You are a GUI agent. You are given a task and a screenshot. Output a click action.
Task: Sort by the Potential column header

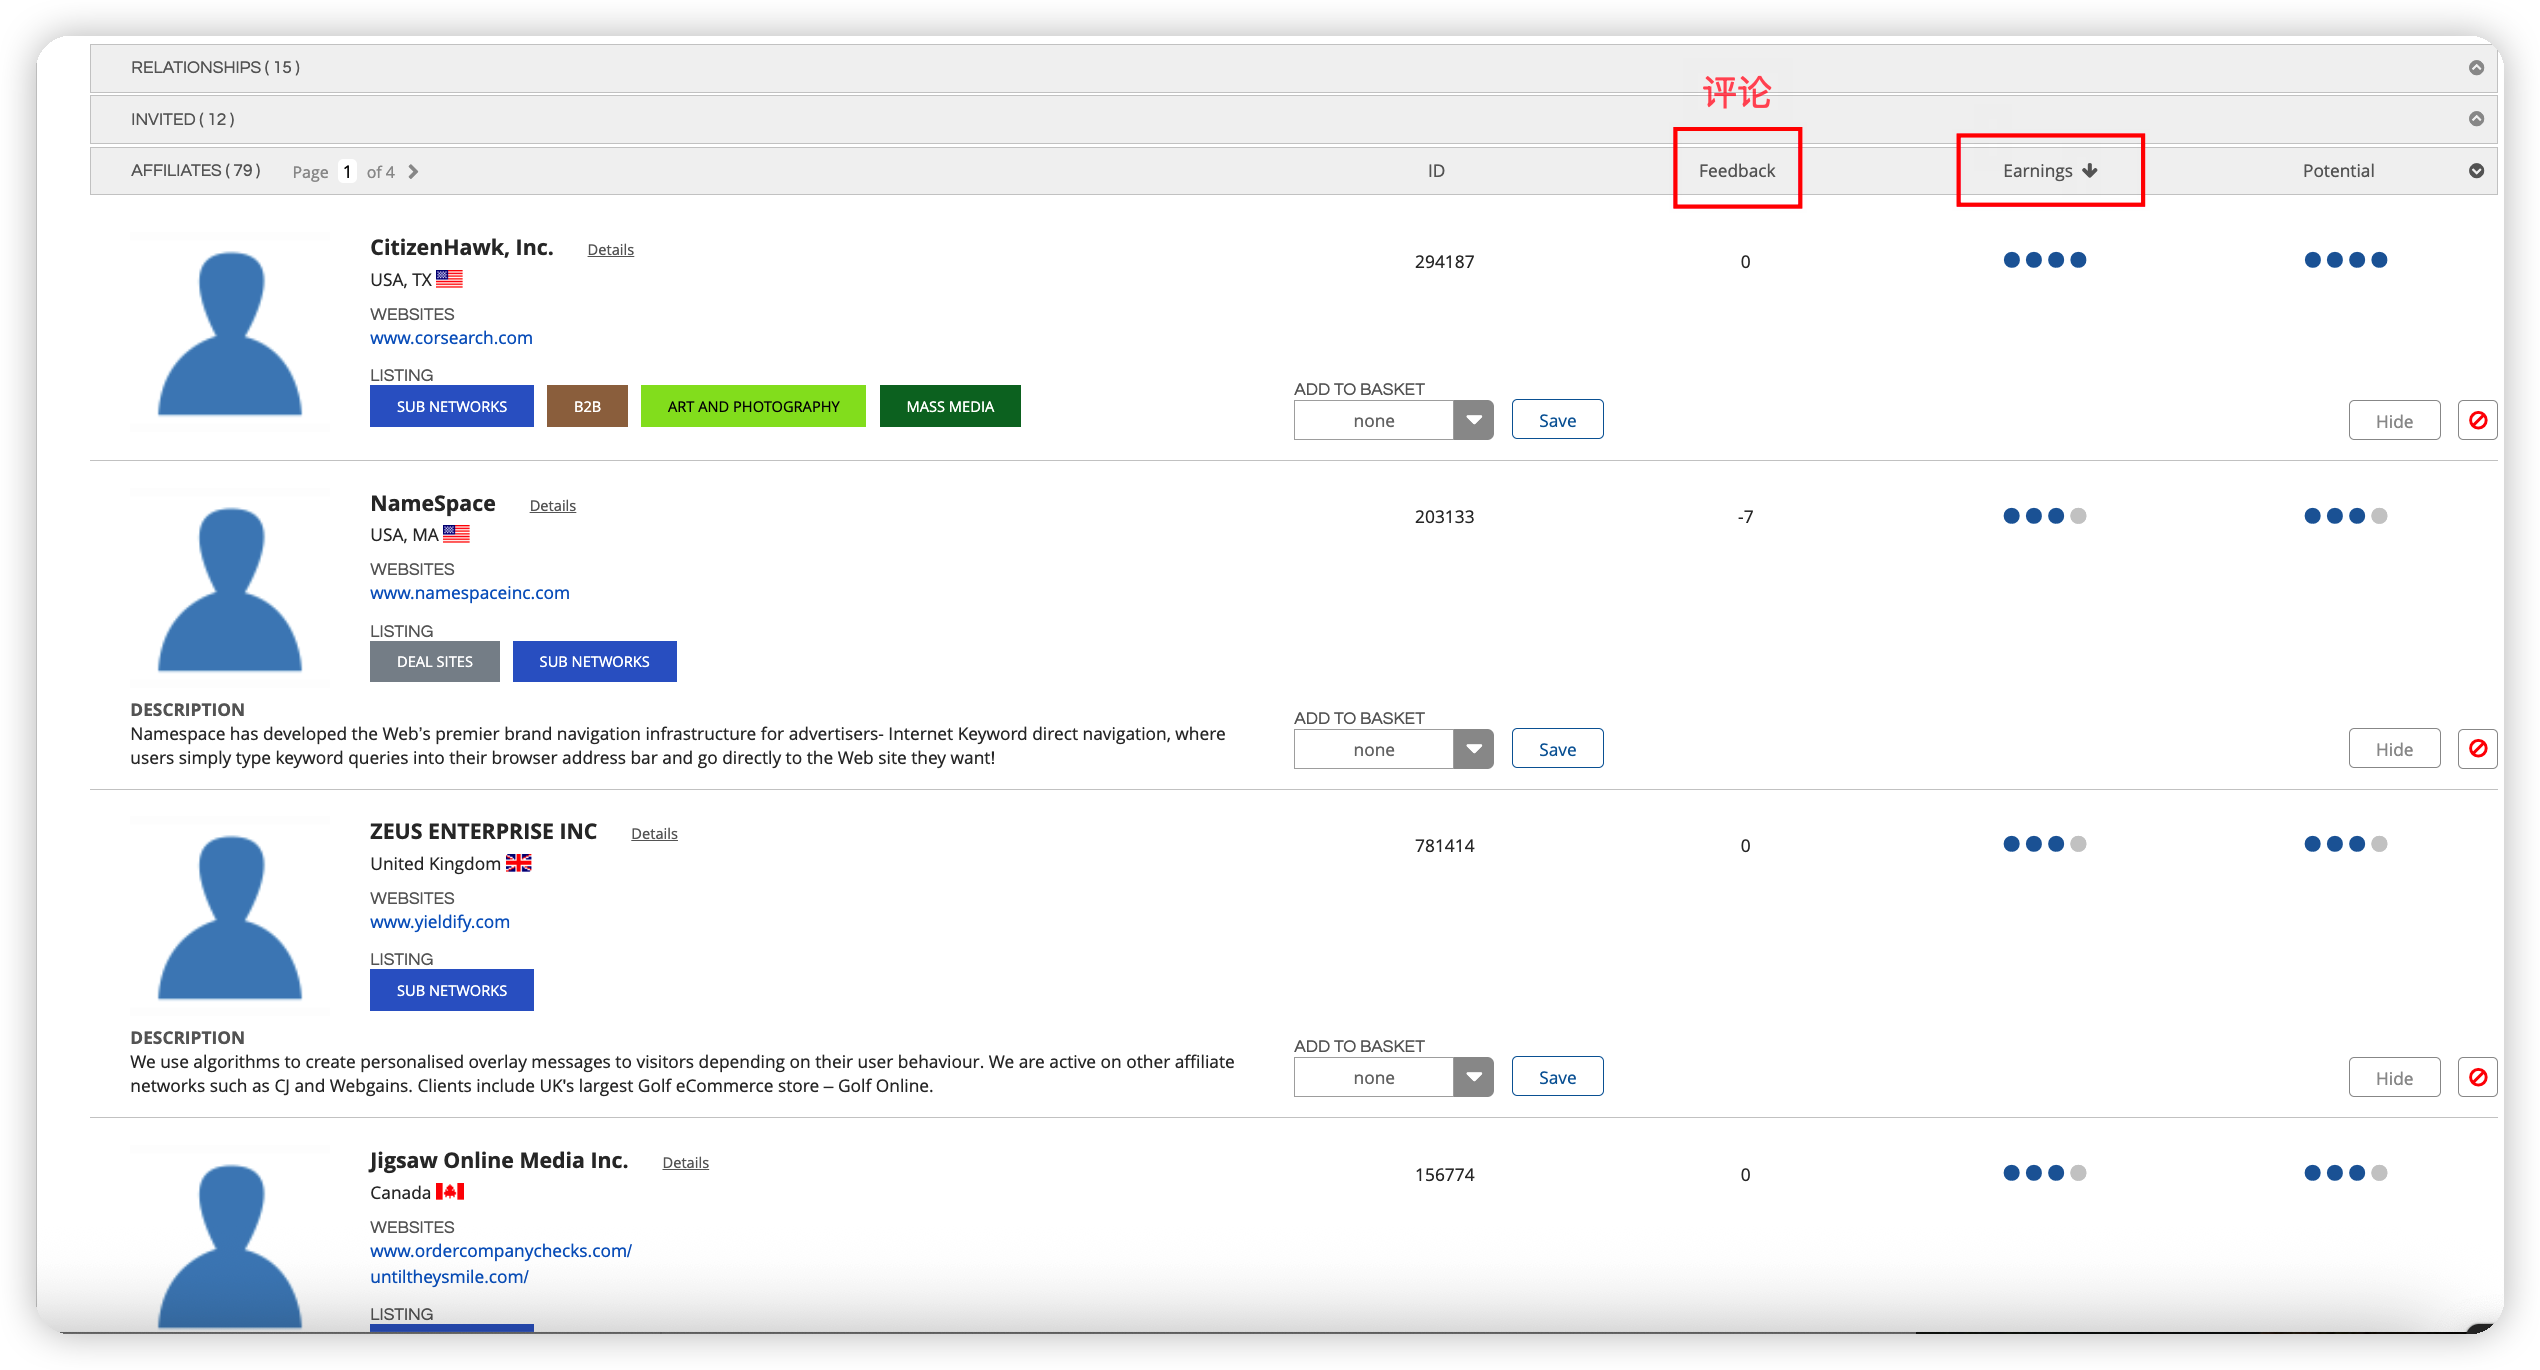pos(2337,171)
